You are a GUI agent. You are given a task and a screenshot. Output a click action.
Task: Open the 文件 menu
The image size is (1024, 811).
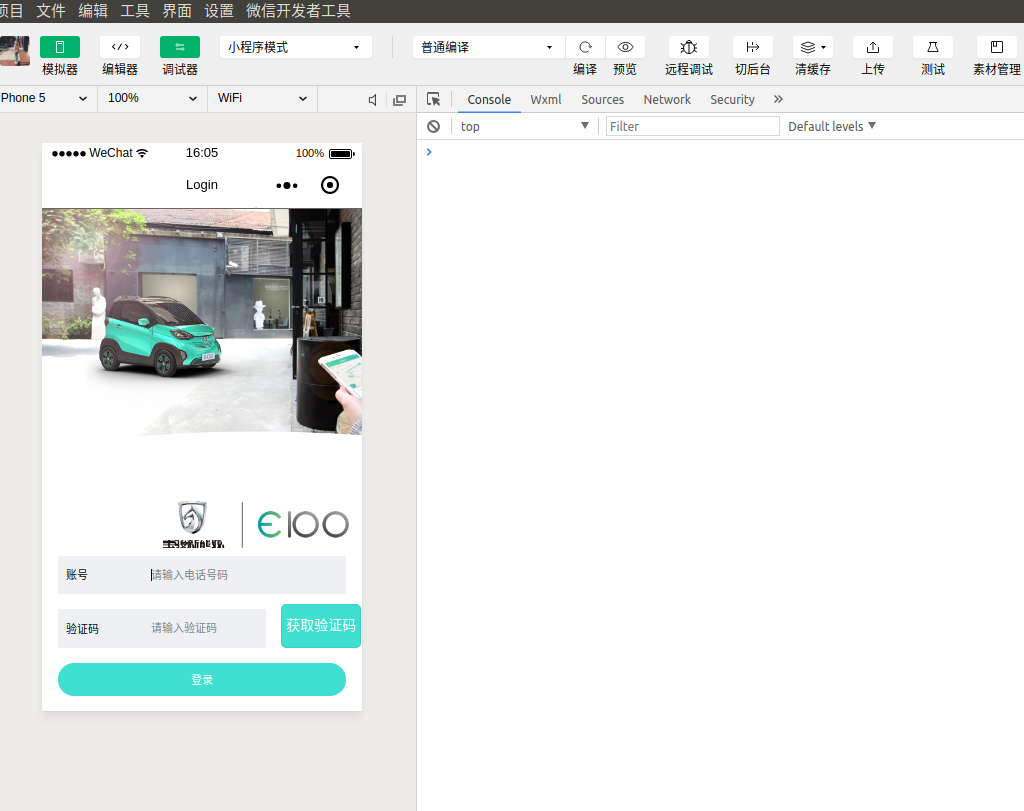50,11
